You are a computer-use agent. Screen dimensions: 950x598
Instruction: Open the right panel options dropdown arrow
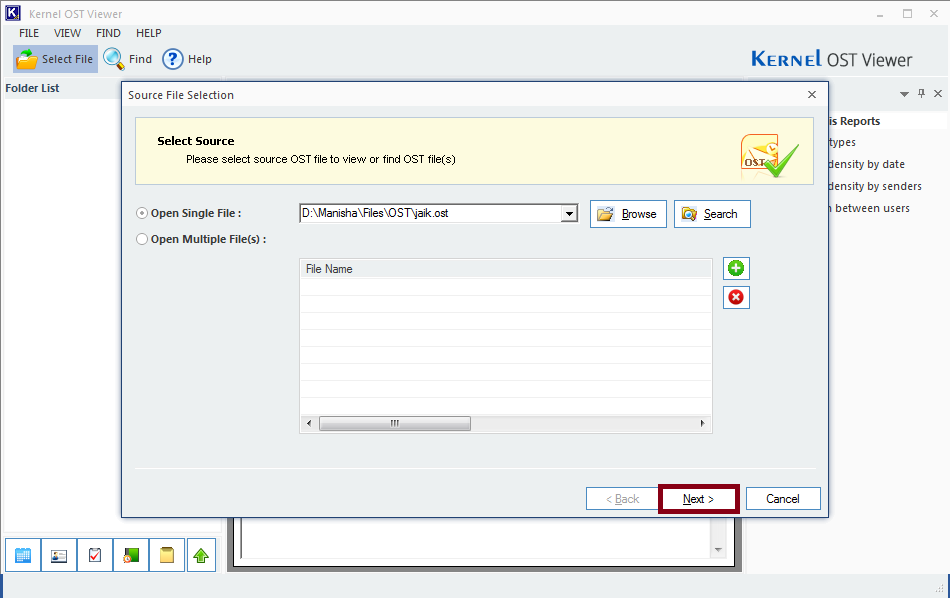tap(904, 93)
